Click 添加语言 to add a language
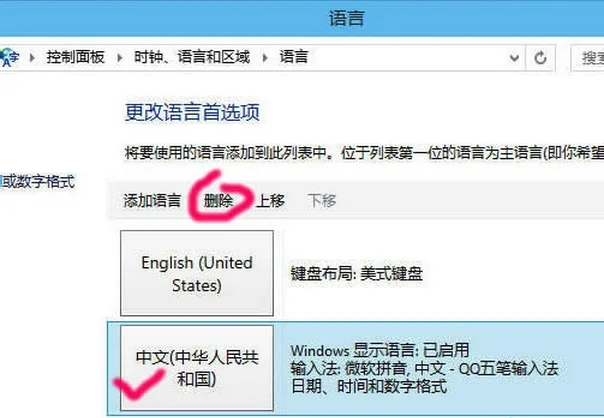 [152, 201]
